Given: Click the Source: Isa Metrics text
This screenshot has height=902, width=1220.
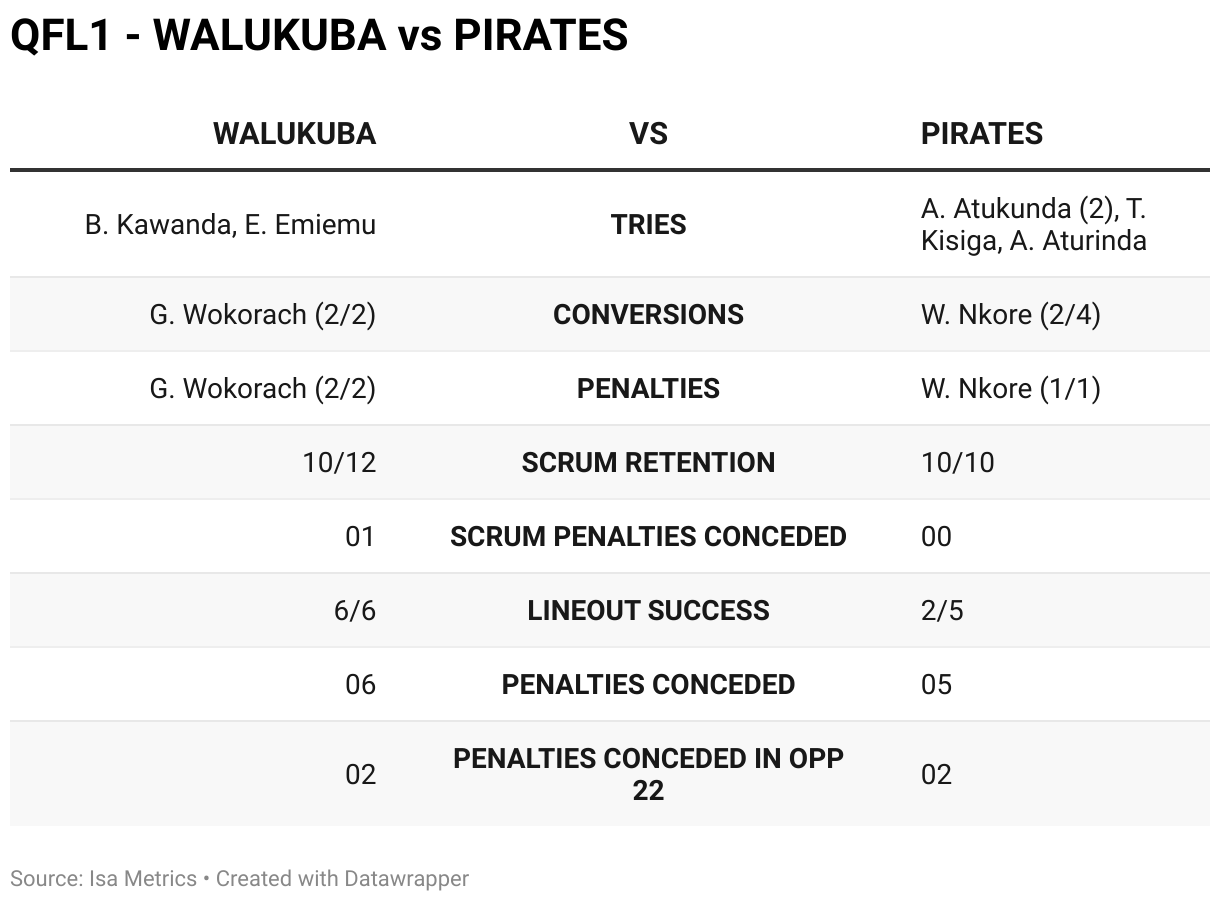Looking at the screenshot, I should tap(103, 879).
